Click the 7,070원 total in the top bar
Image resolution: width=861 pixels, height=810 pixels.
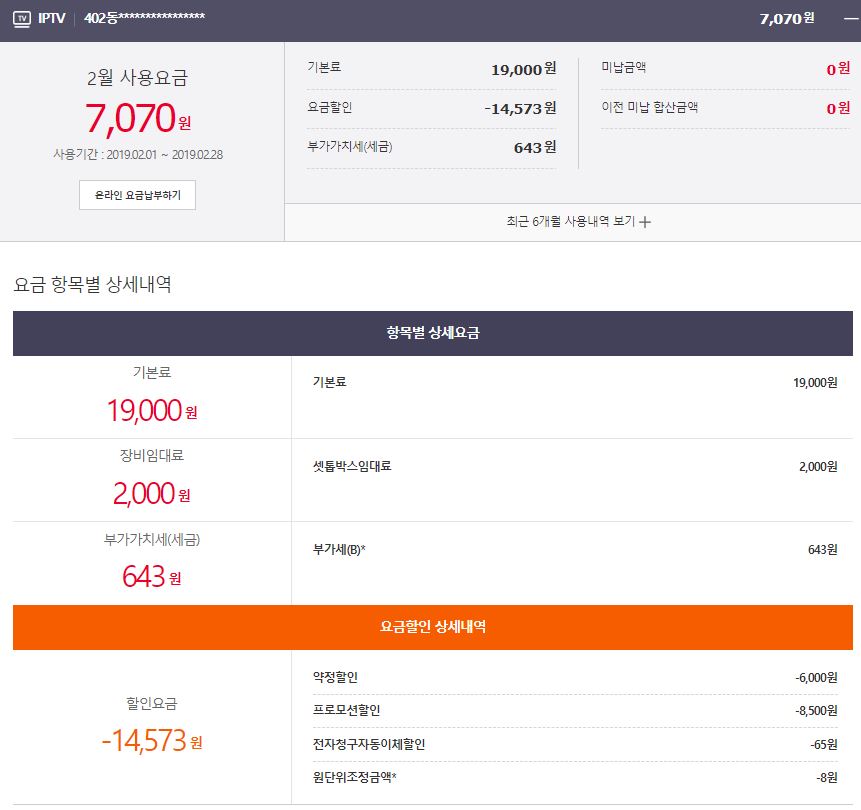click(x=787, y=19)
